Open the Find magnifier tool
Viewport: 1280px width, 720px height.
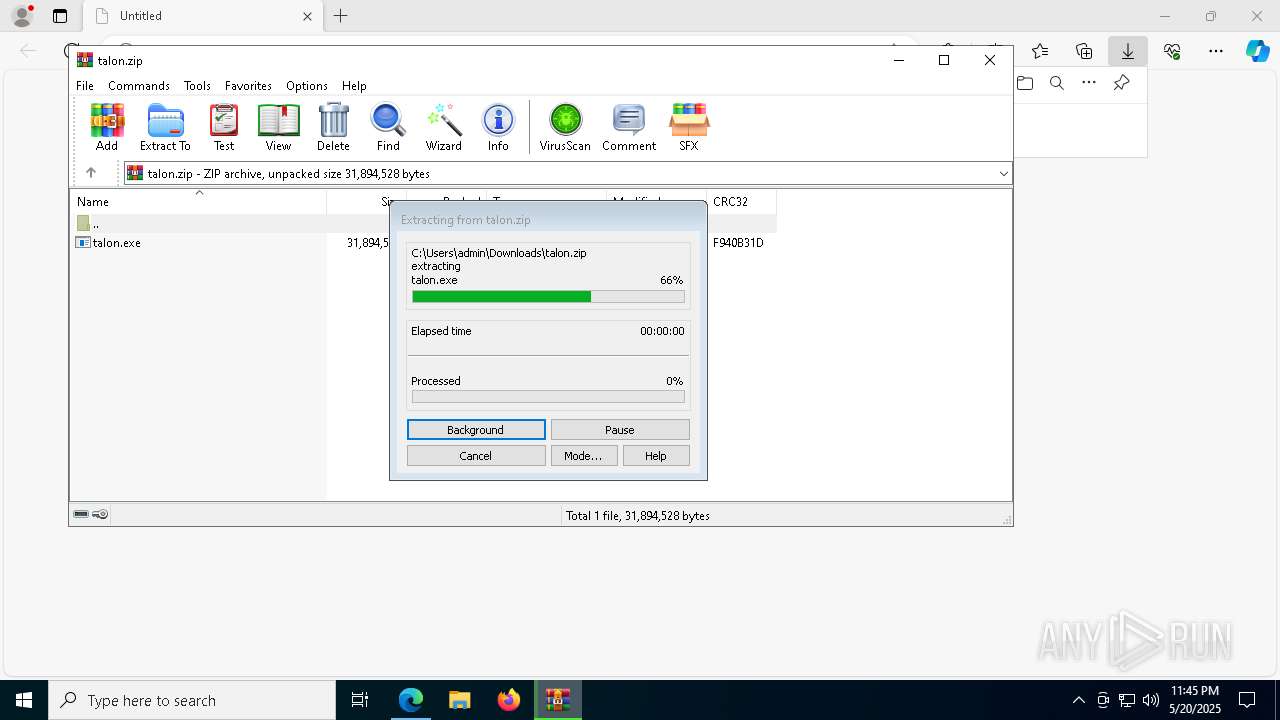click(388, 127)
